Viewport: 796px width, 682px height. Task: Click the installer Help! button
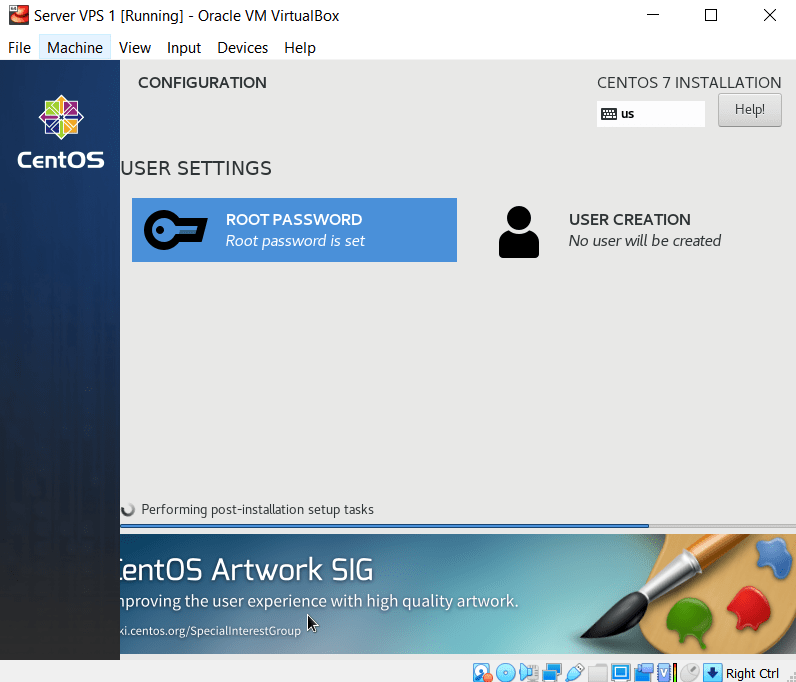[749, 110]
